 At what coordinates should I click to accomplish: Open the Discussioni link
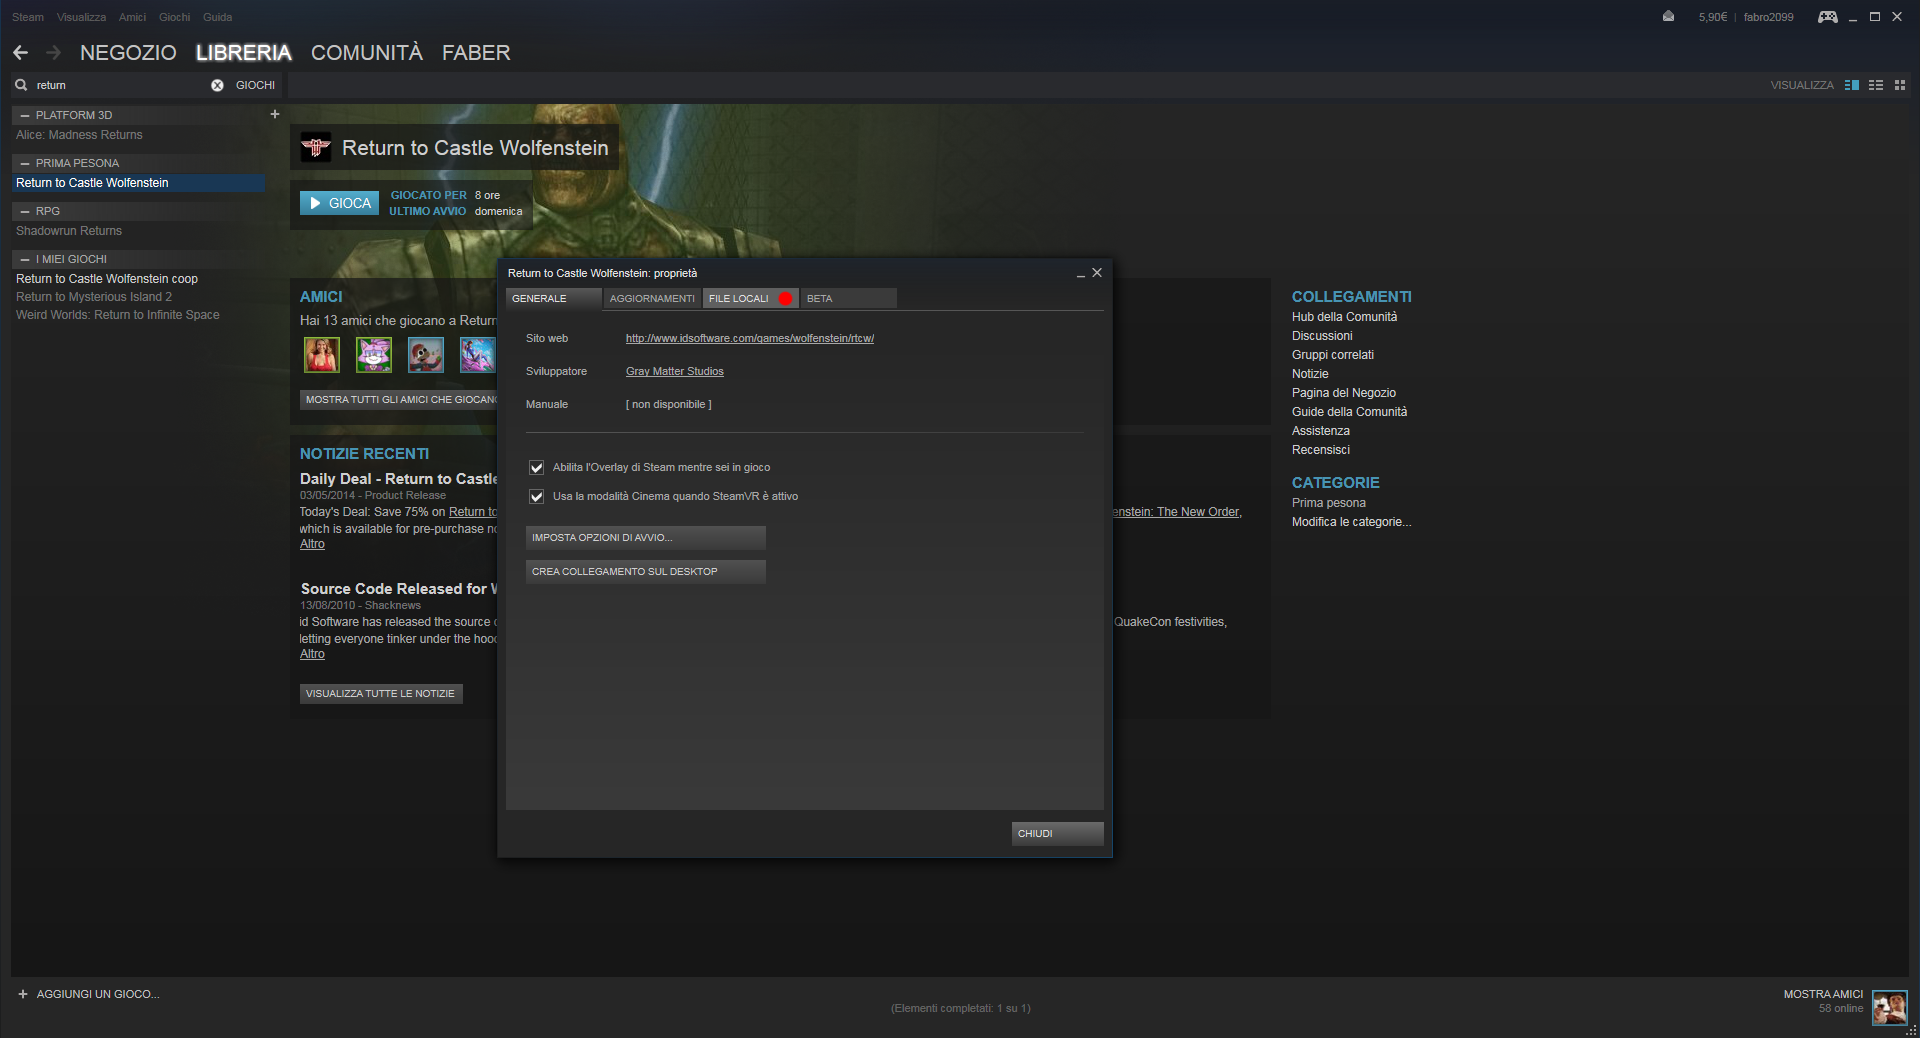(1322, 336)
